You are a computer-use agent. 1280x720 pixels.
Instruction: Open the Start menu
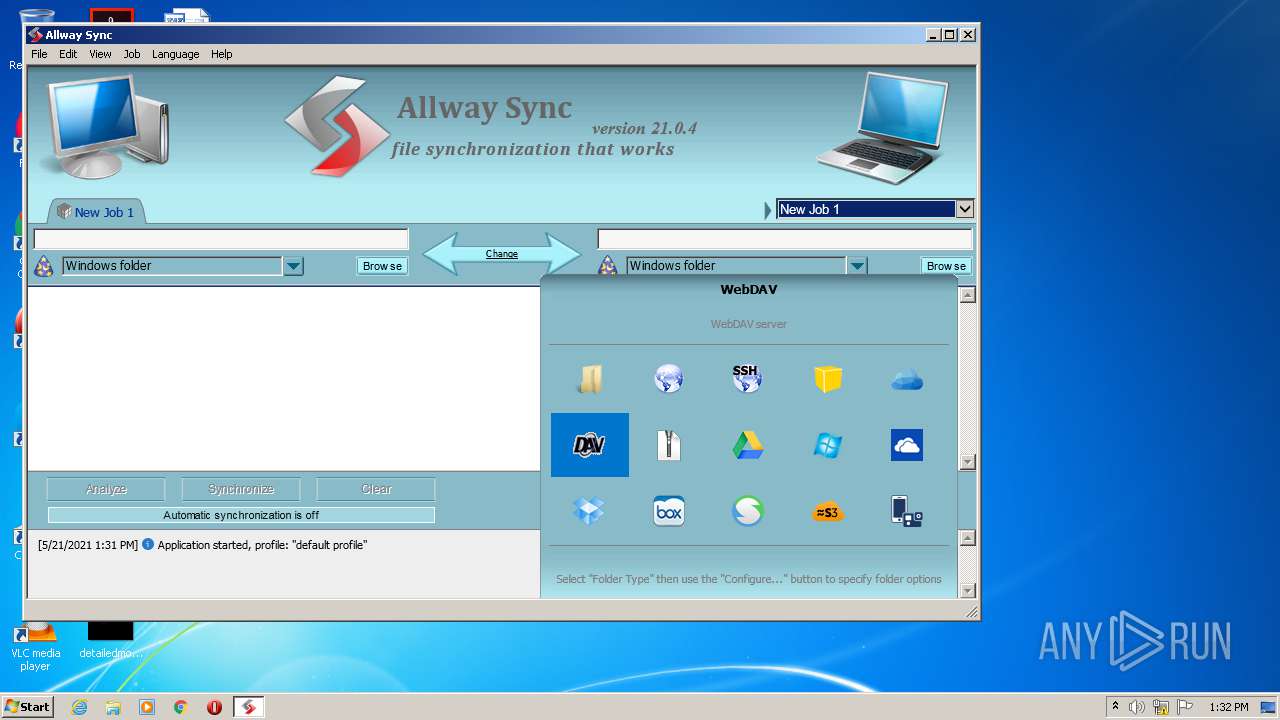tap(27, 707)
